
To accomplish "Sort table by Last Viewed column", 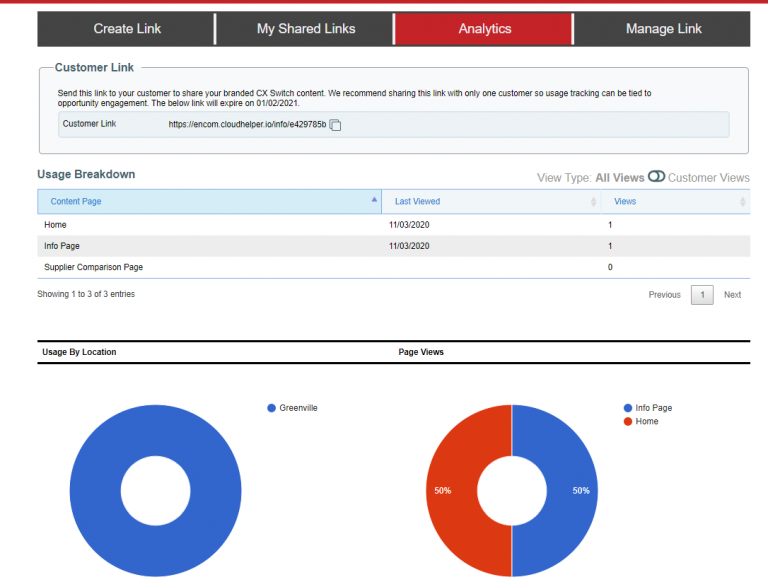I will [491, 201].
